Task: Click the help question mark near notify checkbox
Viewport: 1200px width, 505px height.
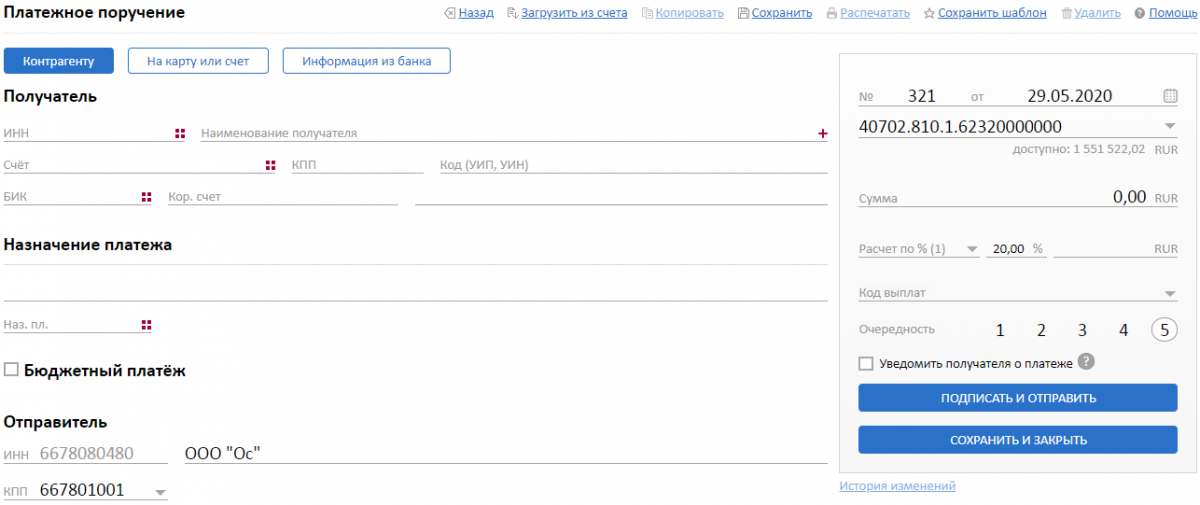Action: [x=1086, y=363]
